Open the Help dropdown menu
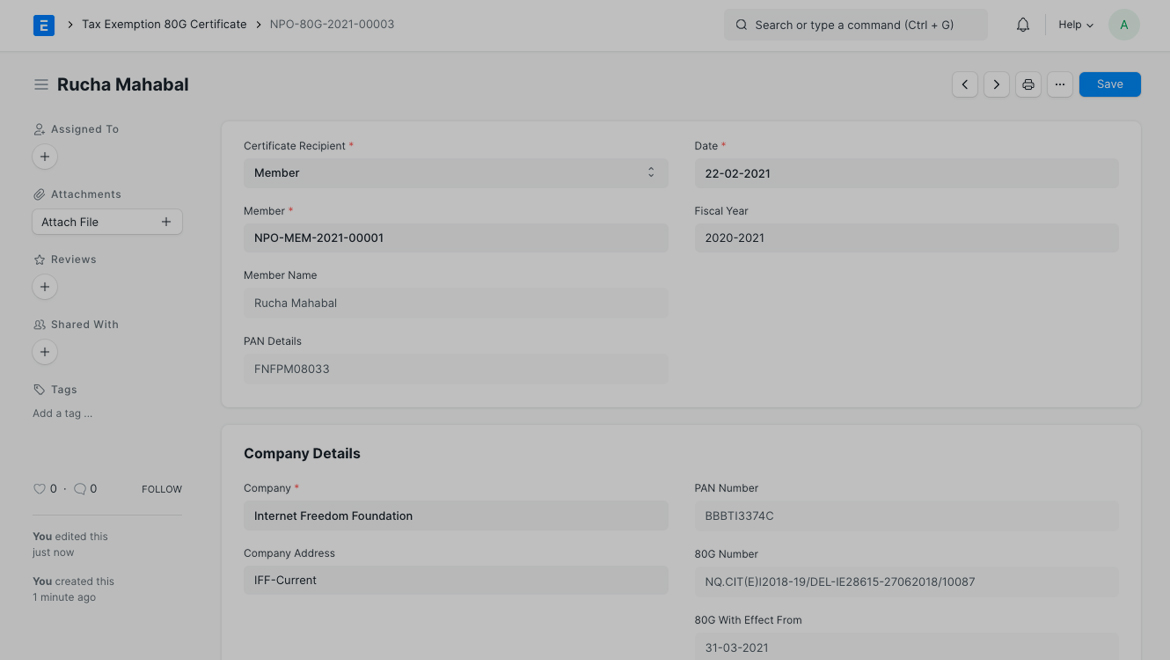Image resolution: width=1170 pixels, height=660 pixels. 1075,25
